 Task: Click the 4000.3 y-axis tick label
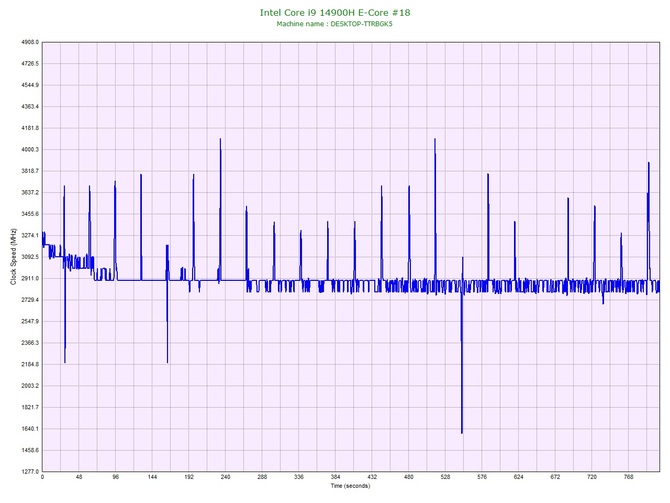[x=30, y=150]
